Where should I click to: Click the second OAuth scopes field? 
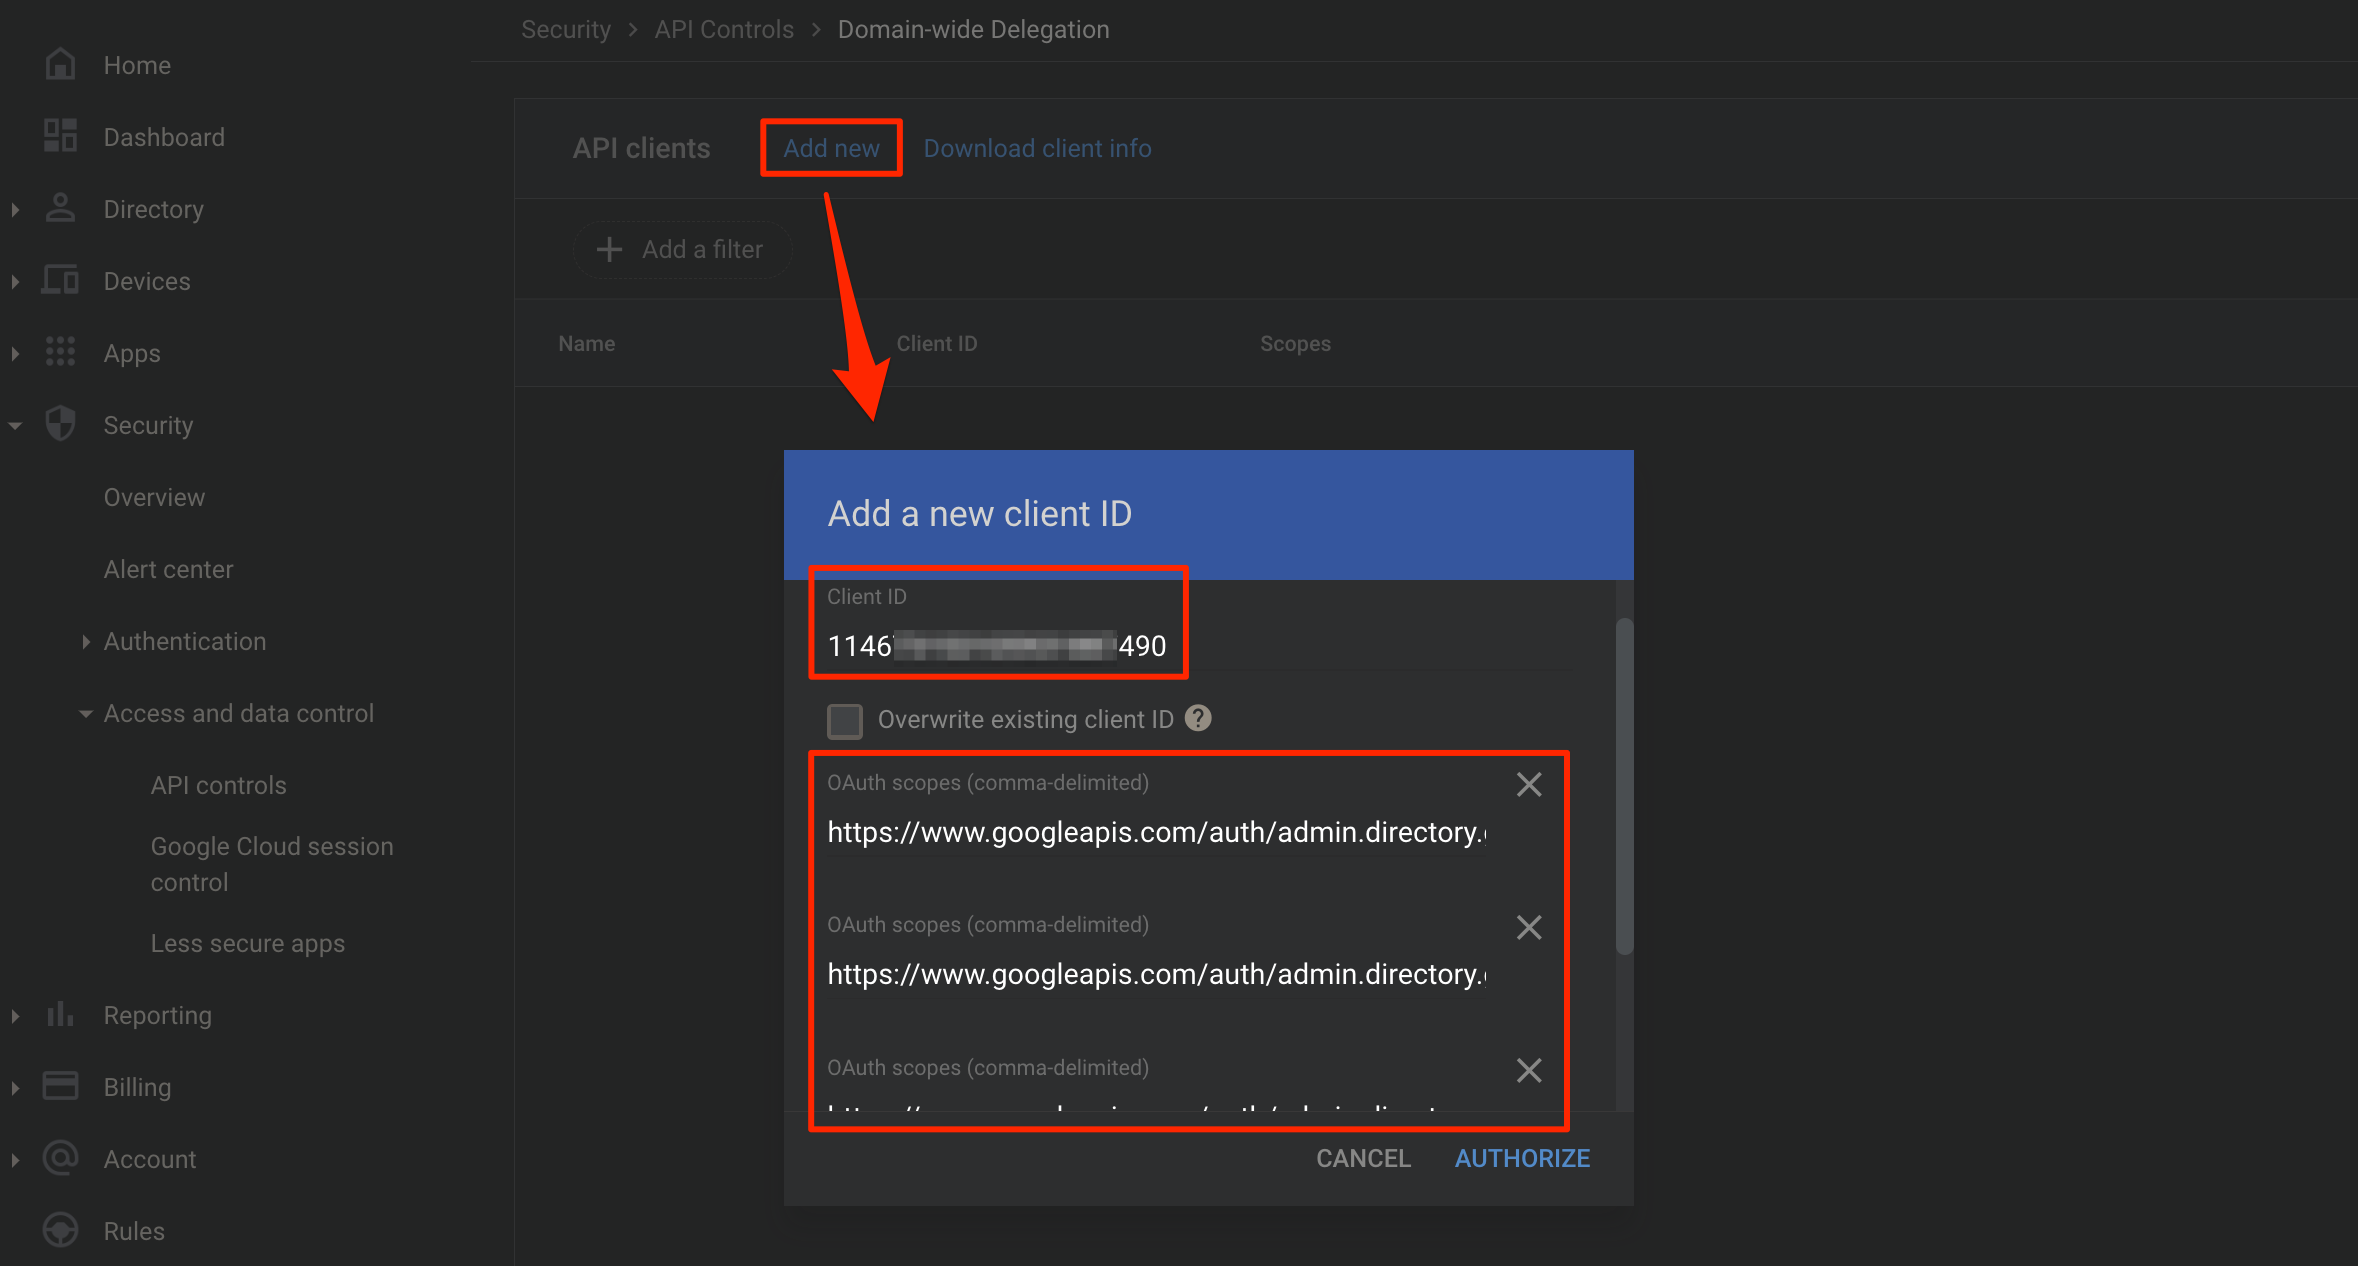coord(1156,974)
